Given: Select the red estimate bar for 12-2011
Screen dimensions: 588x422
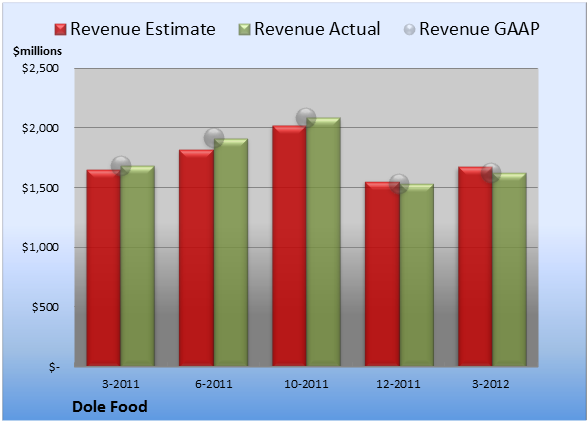Looking at the screenshot, I should pos(382,274).
